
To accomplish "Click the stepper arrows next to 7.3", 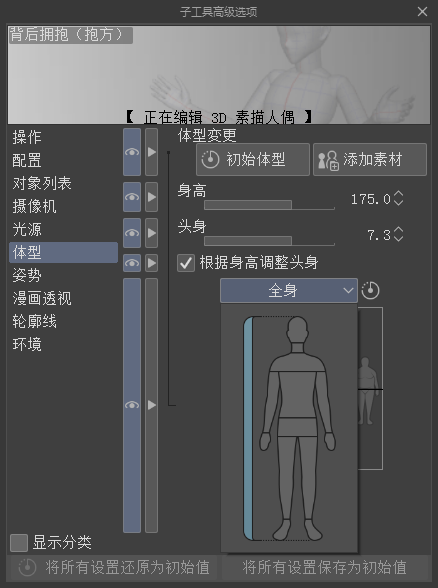I will (x=399, y=234).
